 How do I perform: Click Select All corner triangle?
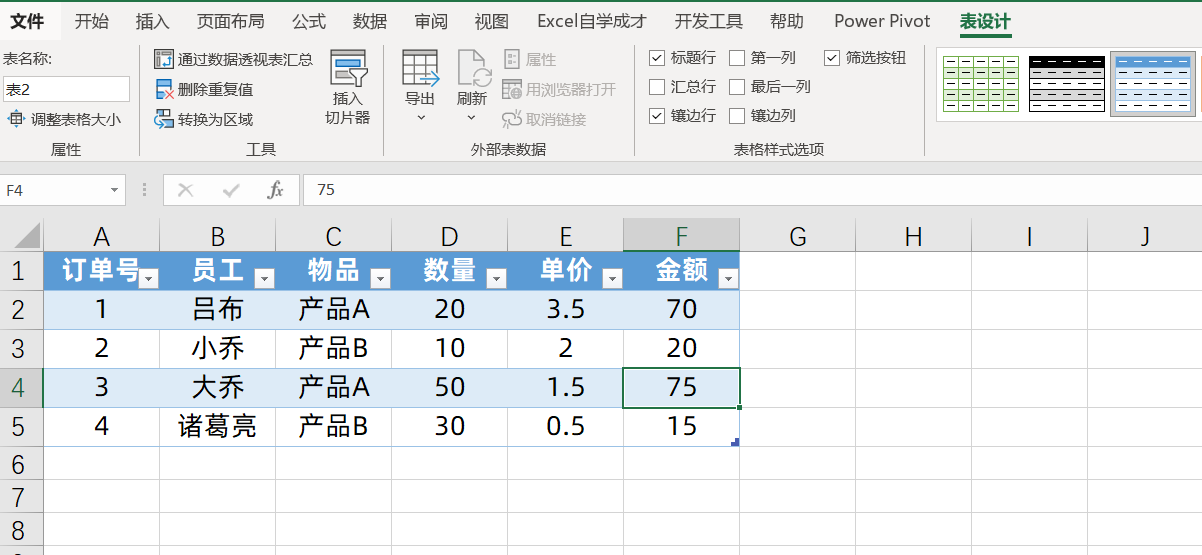pos(28,236)
